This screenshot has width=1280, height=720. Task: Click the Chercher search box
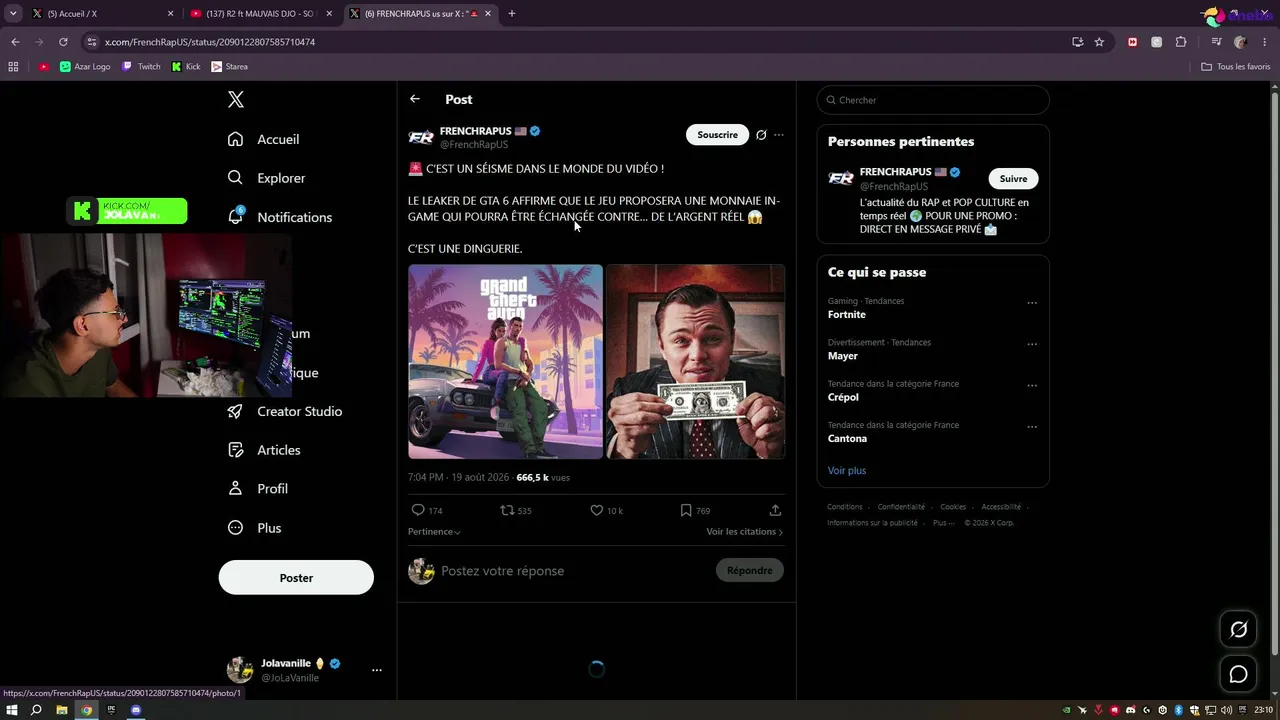933,100
